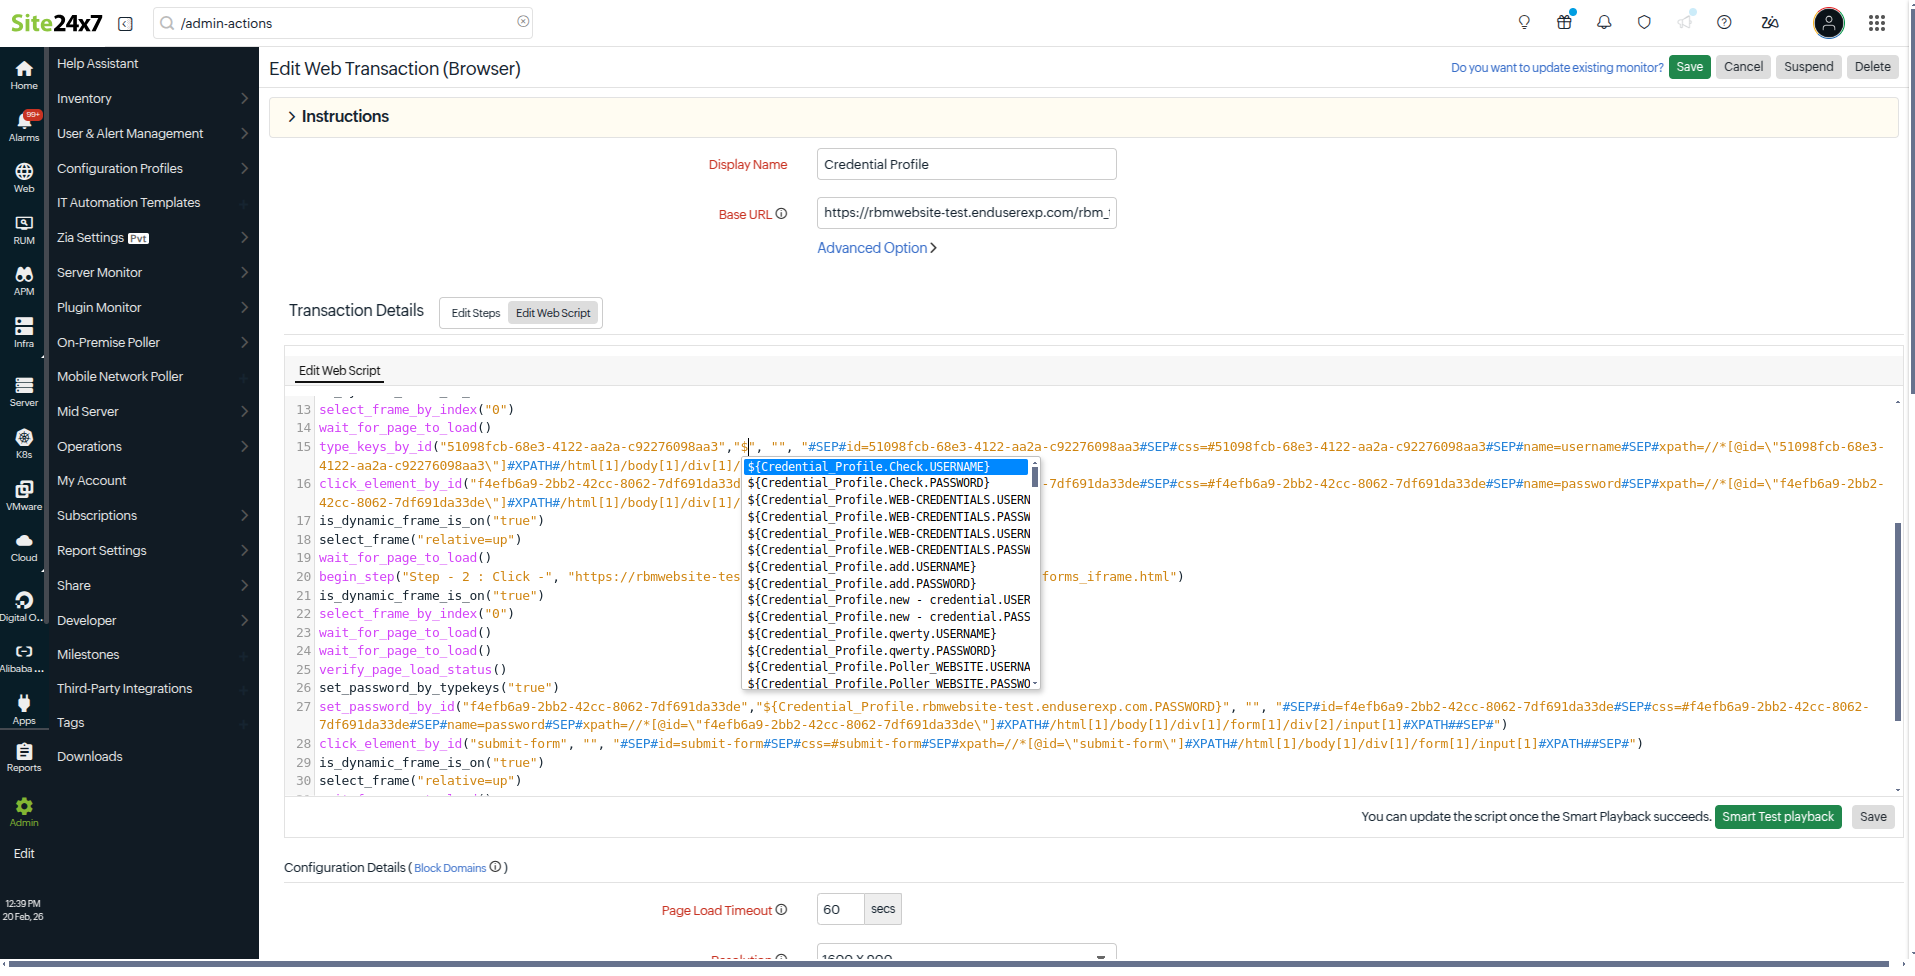Go to Reports via the sidebar icon
The height and width of the screenshot is (976, 1915).
pos(23,758)
